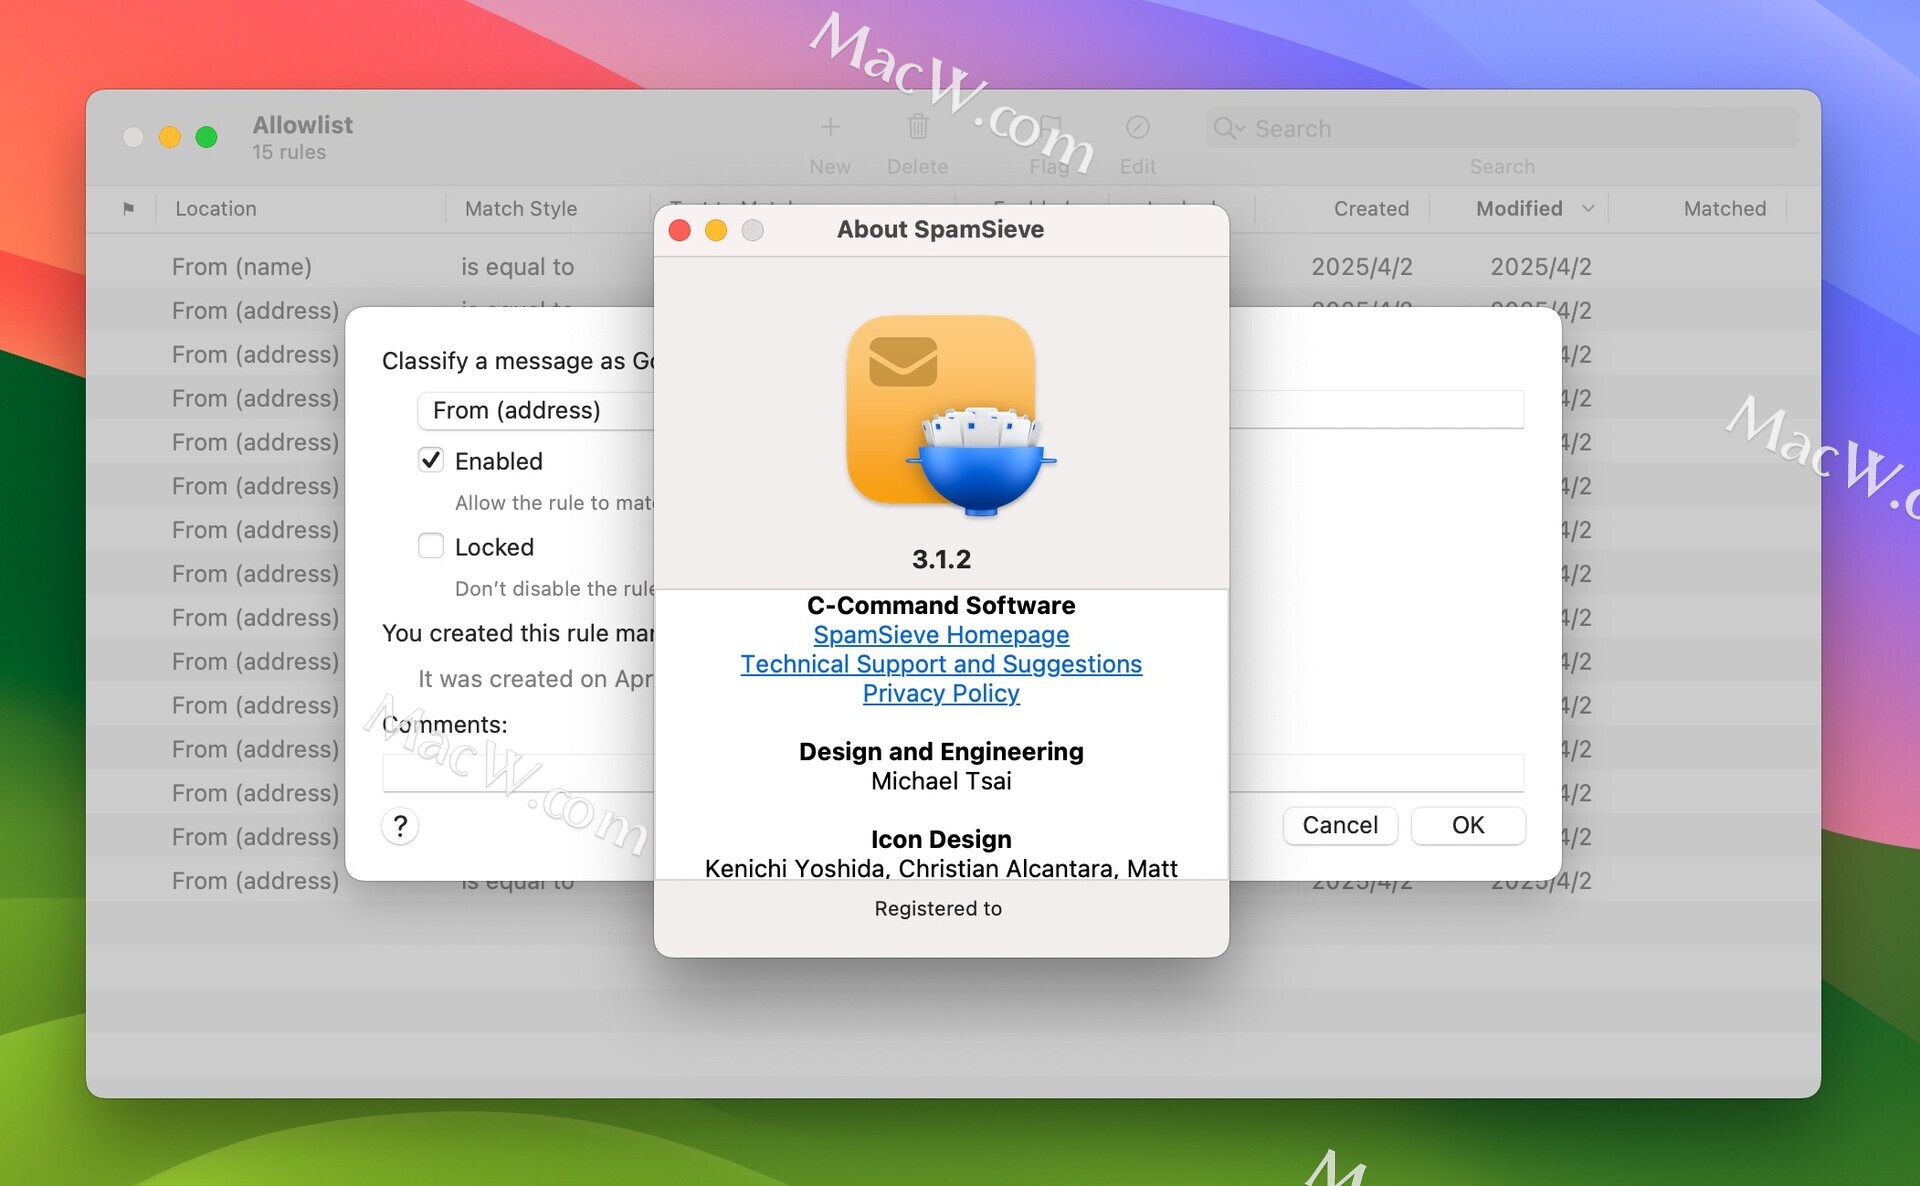Image resolution: width=1920 pixels, height=1186 pixels.
Task: Open the help question mark button
Action: [x=400, y=826]
